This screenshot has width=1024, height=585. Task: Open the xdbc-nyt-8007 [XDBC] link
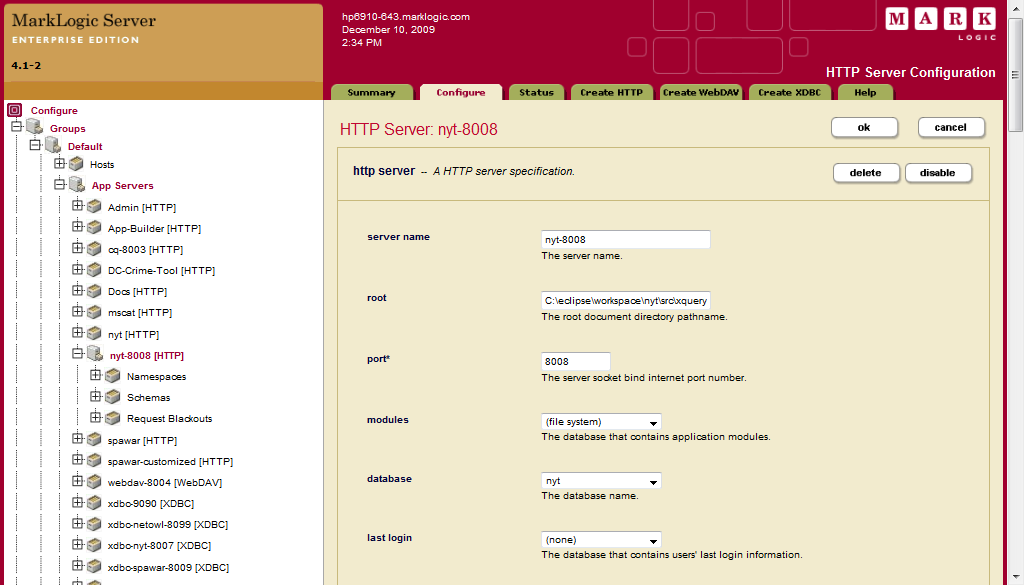[159, 545]
